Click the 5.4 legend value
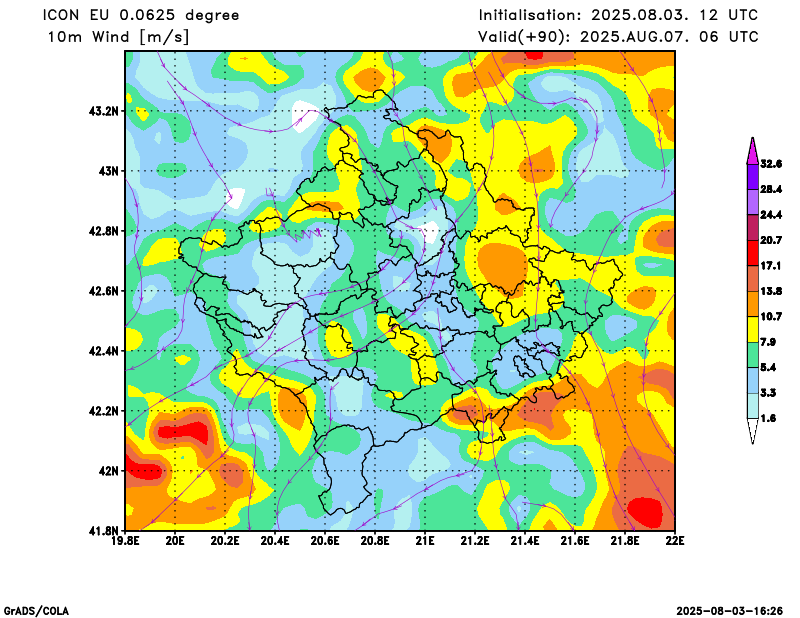The height and width of the screenshot is (618, 800). click(x=768, y=367)
